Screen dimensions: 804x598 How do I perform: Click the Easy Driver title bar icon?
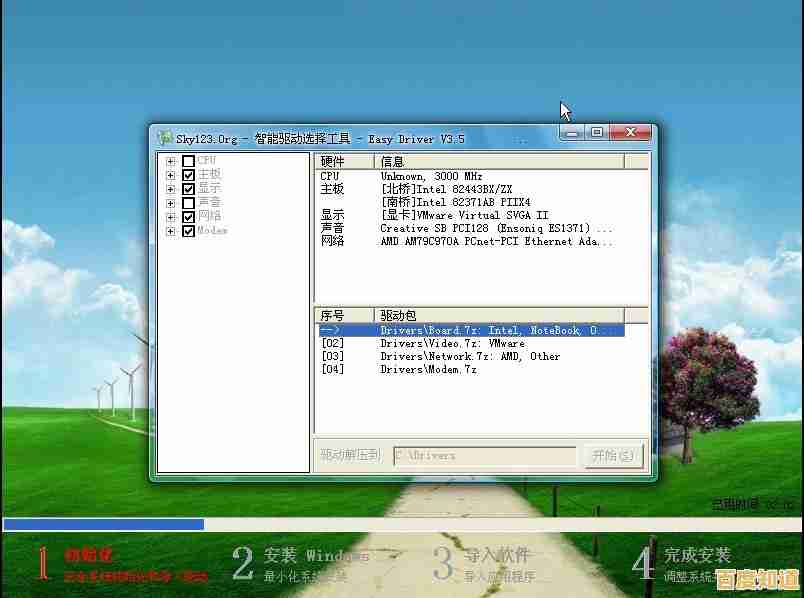click(165, 138)
